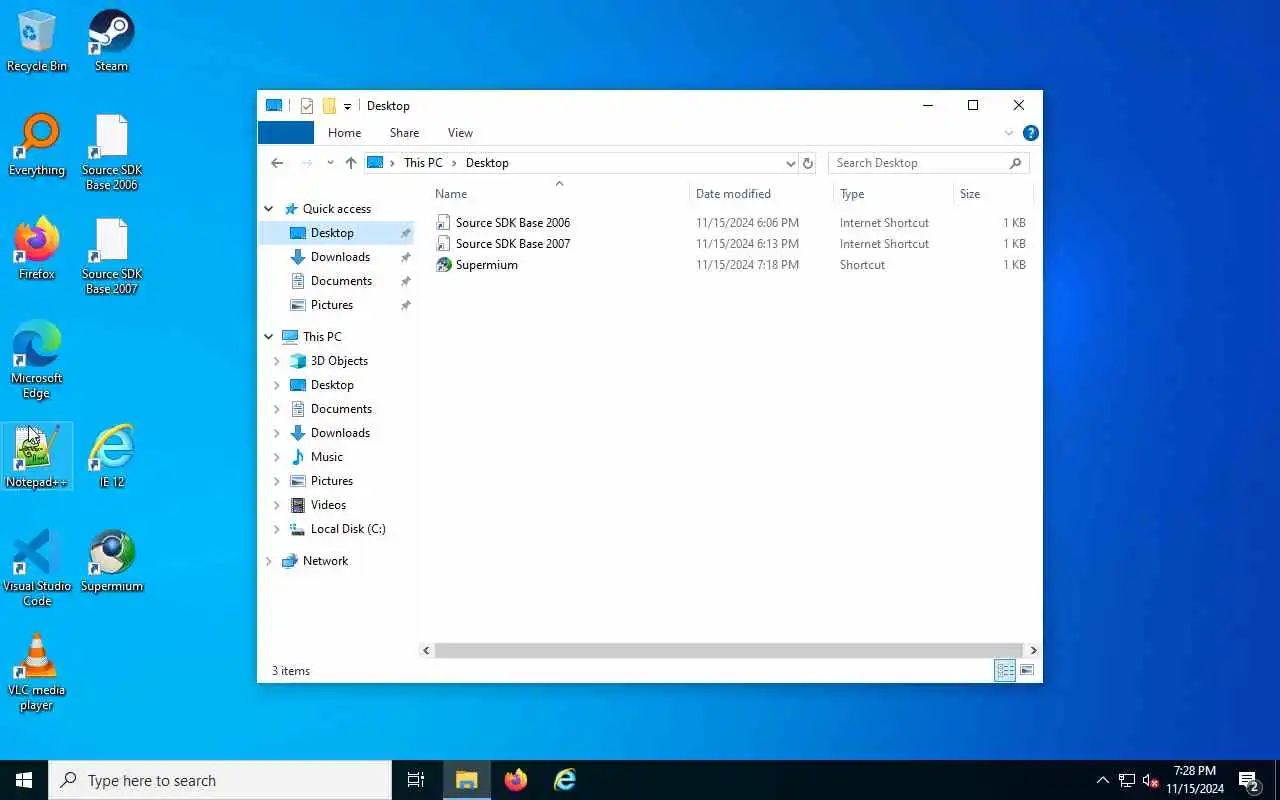Click the Task View taskbar button
Image resolution: width=1280 pixels, height=800 pixels.
coord(416,780)
